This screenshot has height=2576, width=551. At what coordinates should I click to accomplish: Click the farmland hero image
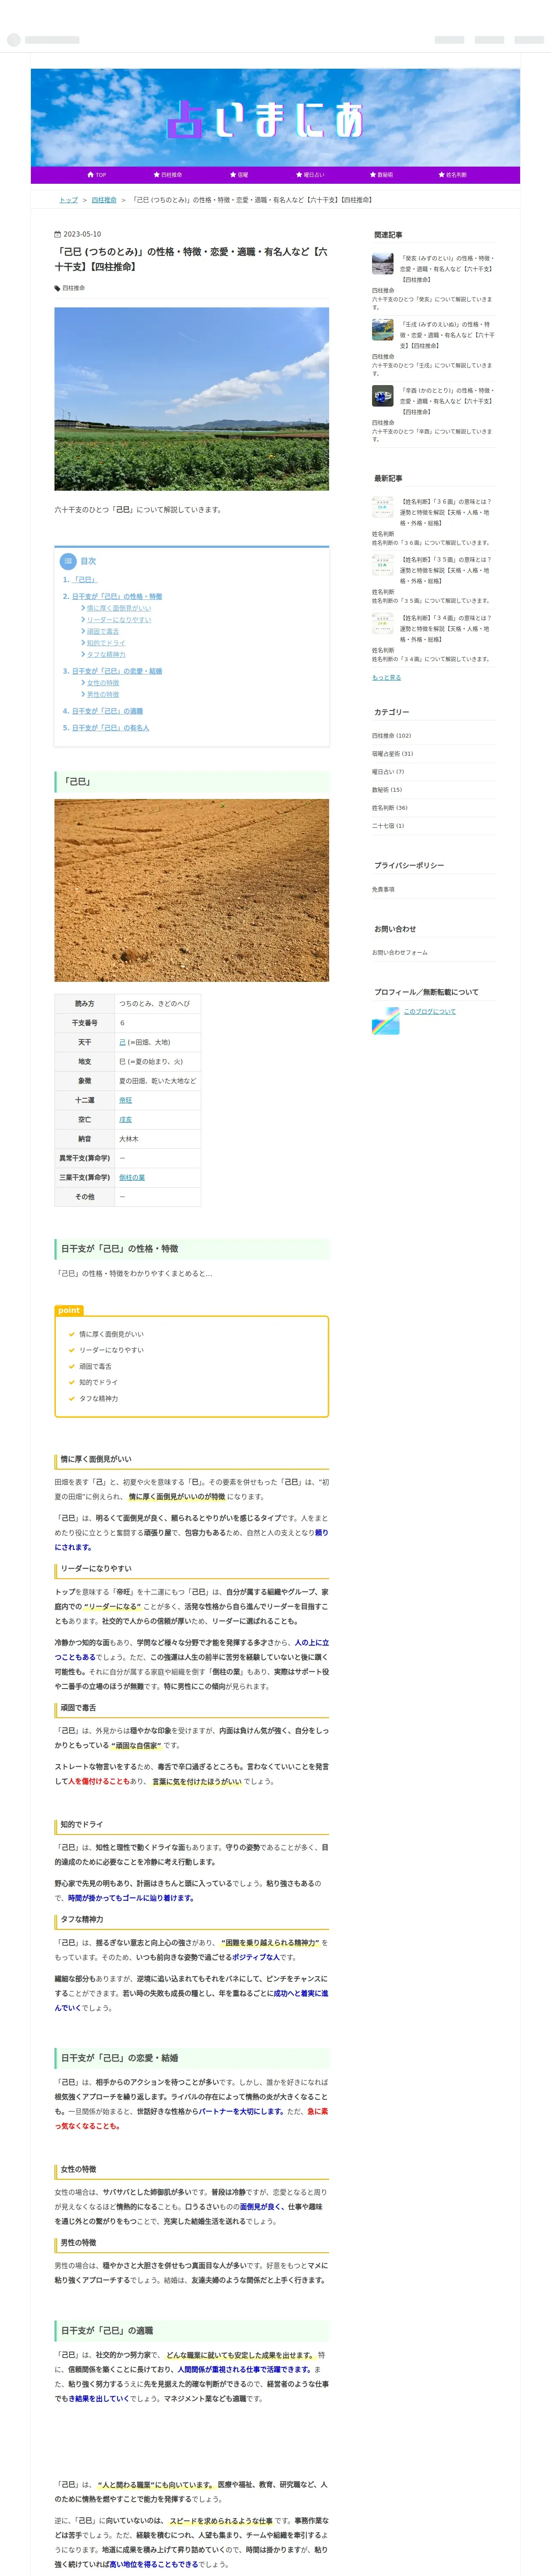coord(191,399)
